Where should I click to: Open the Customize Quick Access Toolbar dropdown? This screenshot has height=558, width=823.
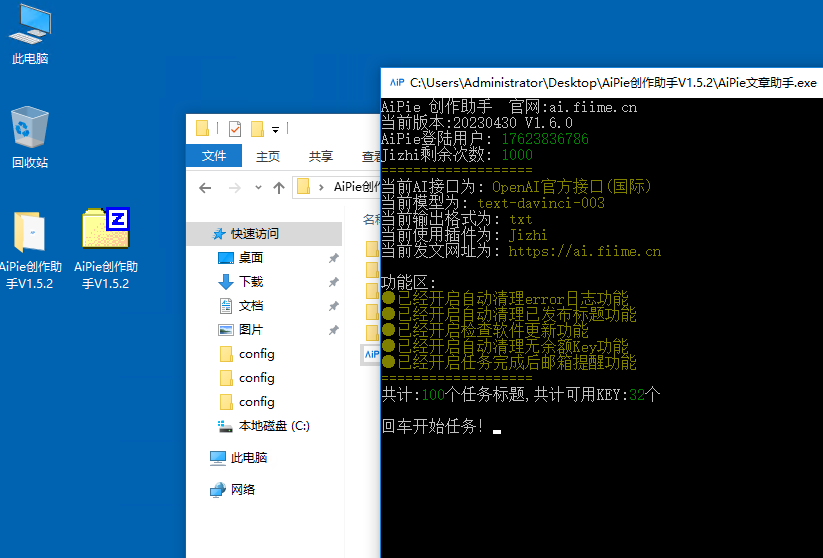tap(275, 129)
